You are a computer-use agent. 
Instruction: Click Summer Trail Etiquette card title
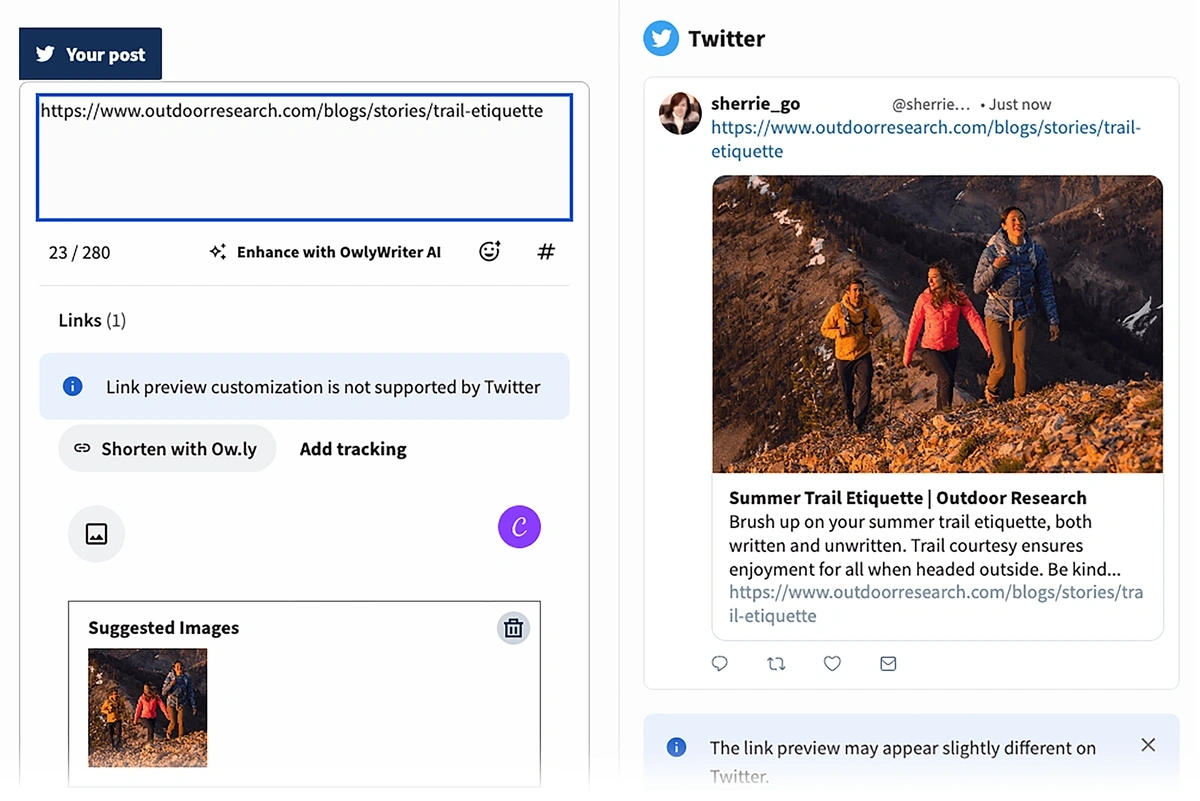(x=907, y=497)
